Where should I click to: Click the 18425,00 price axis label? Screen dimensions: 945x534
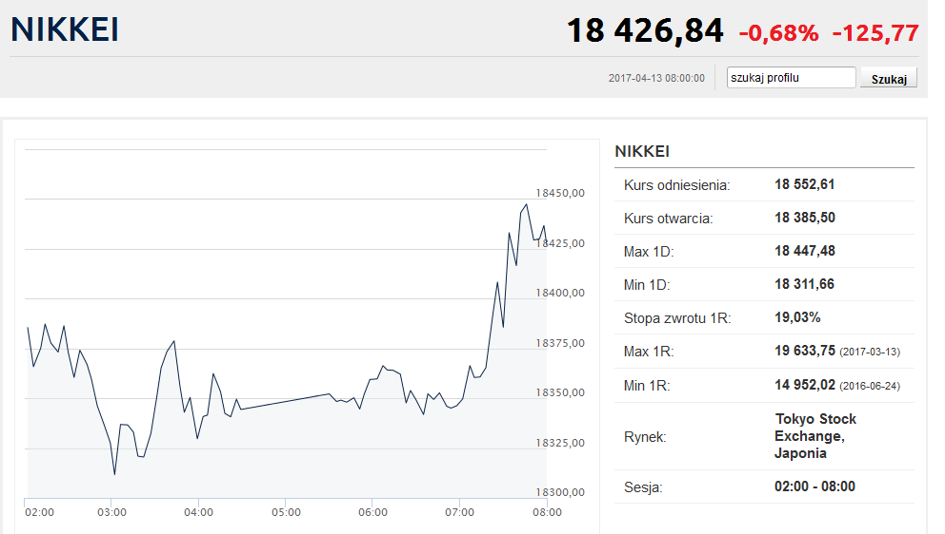(560, 243)
